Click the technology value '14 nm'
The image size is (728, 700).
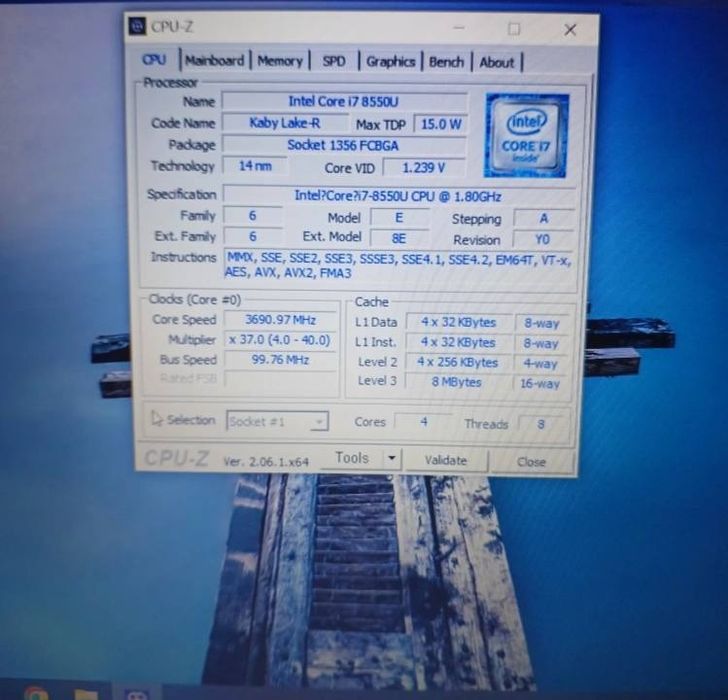tap(254, 166)
